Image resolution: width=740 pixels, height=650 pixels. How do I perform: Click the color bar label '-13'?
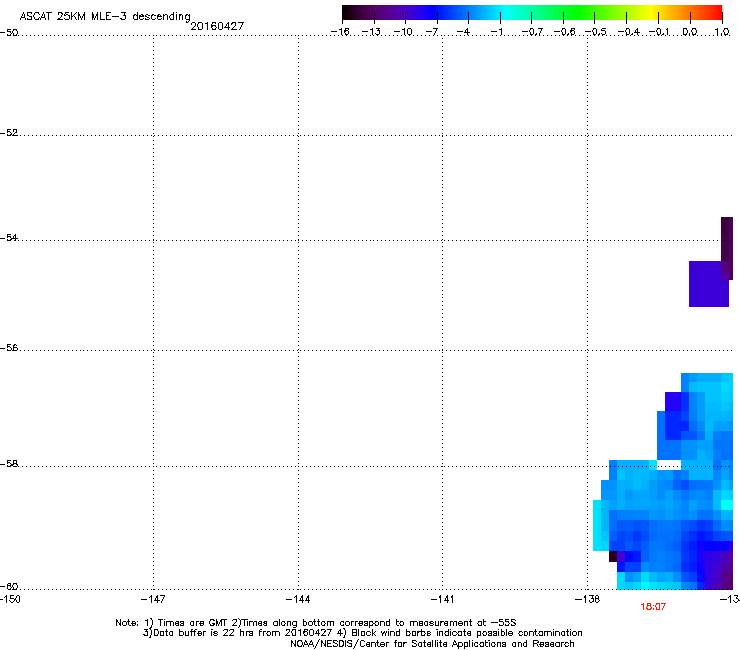click(x=371, y=32)
